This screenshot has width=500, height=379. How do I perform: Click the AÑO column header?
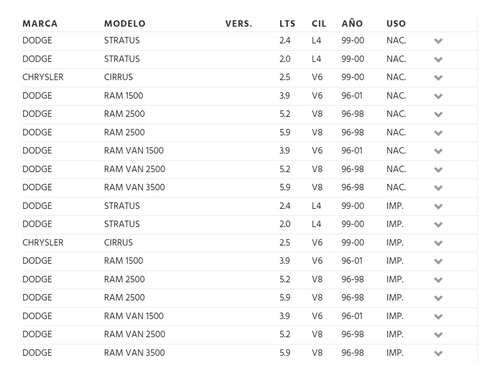pos(352,23)
